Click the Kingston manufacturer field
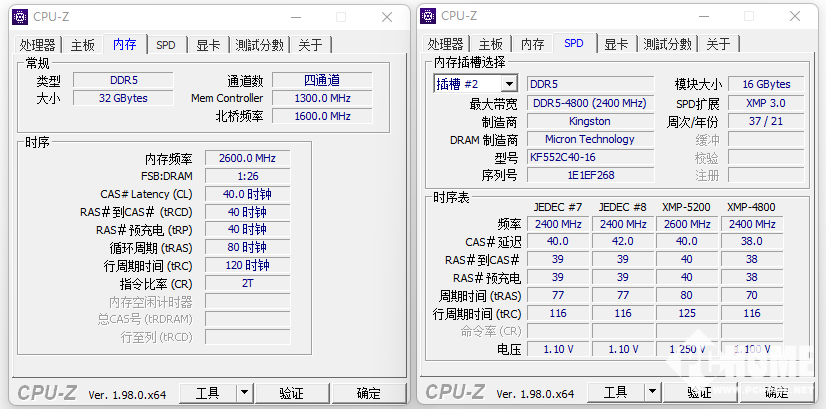Image resolution: width=826 pixels, height=409 pixels. [591, 121]
